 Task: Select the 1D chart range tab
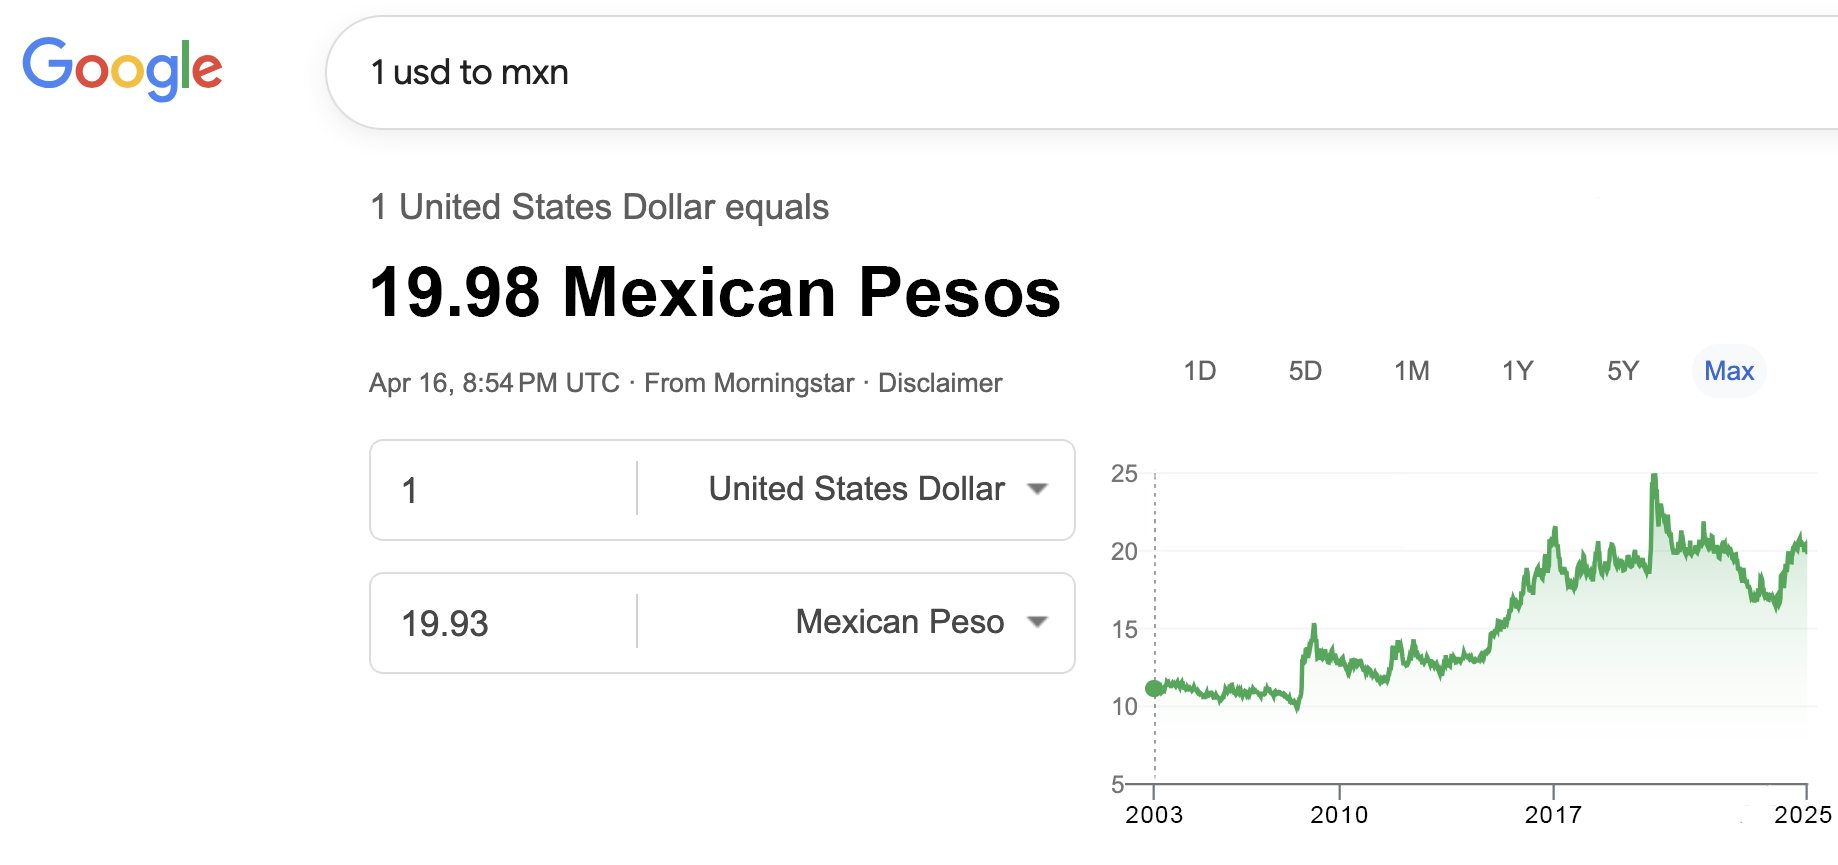(1199, 371)
